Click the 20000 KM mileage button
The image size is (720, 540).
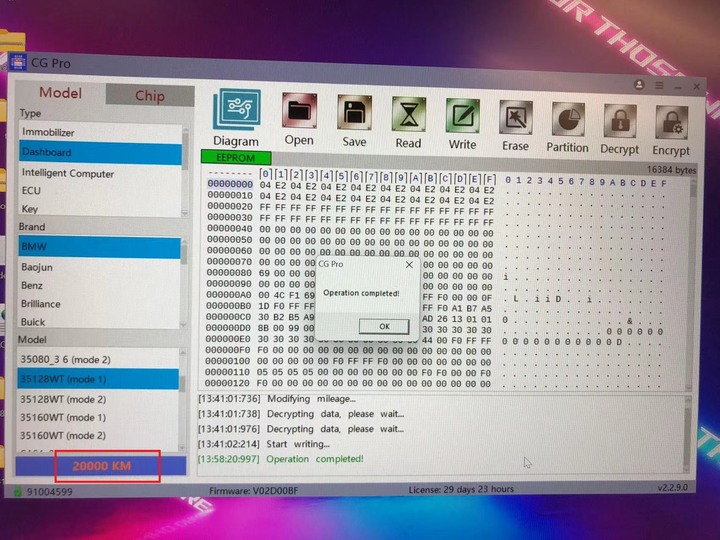(101, 466)
